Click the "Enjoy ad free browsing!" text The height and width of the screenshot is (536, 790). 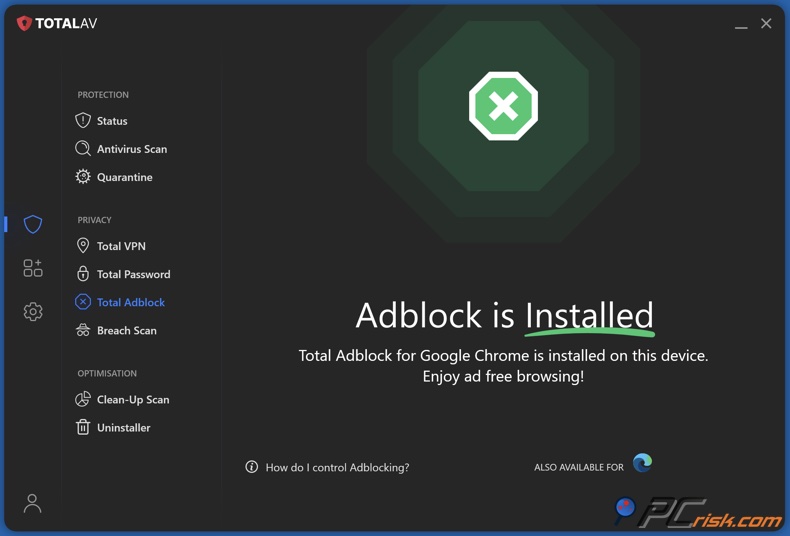(503, 376)
